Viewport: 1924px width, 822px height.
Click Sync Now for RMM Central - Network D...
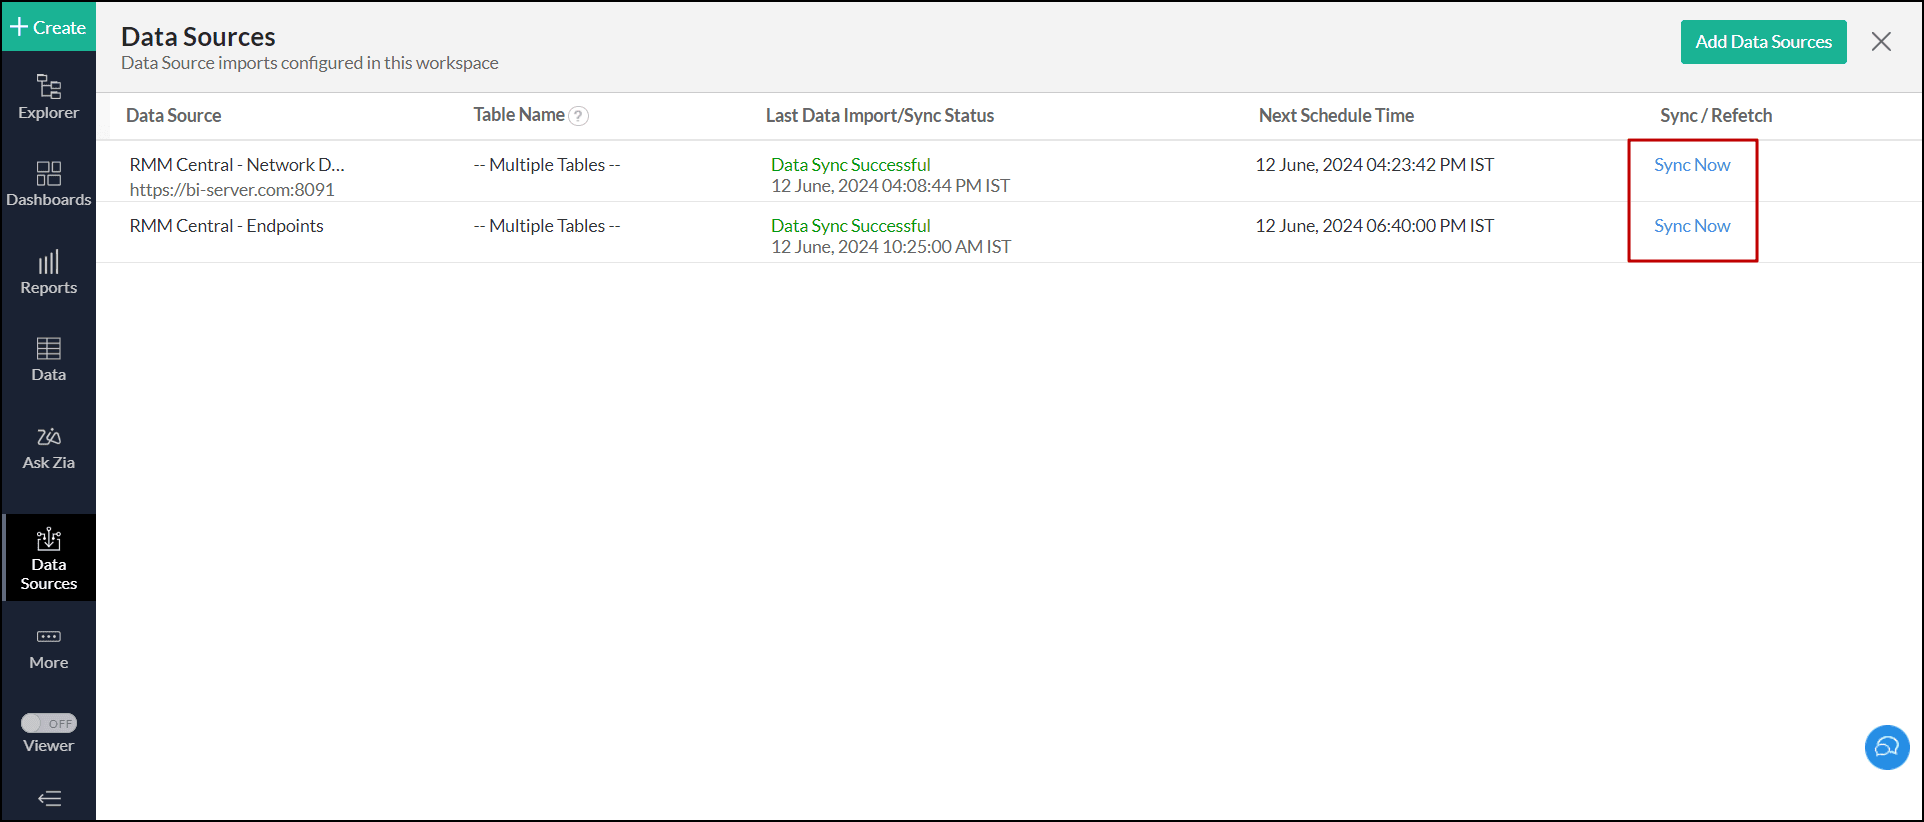click(1692, 165)
